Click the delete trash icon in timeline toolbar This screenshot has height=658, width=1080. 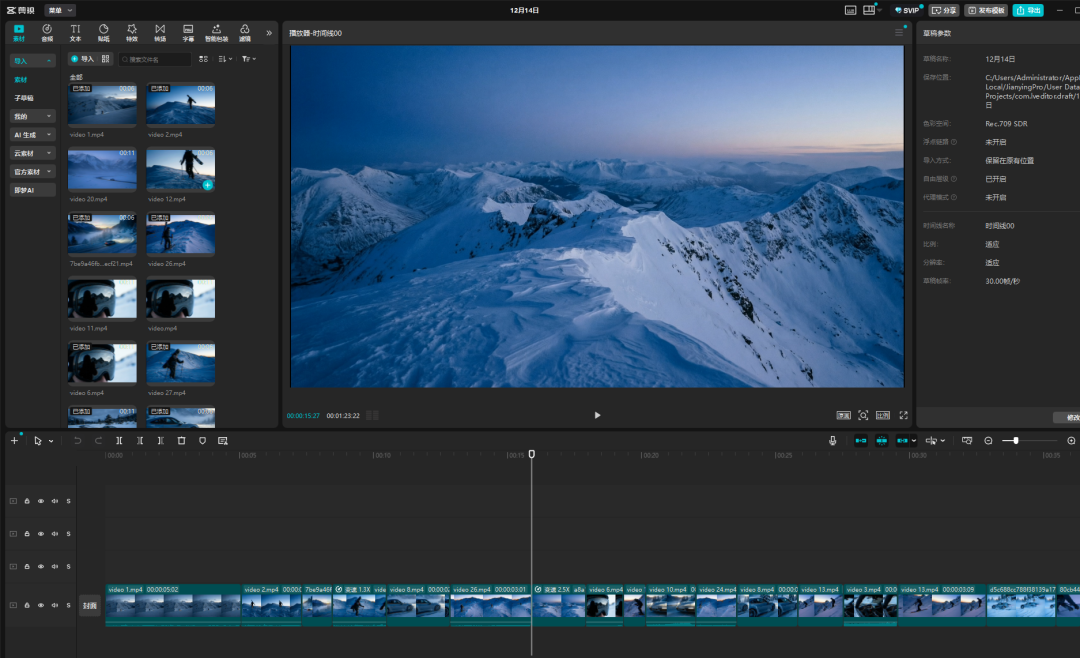coord(181,440)
